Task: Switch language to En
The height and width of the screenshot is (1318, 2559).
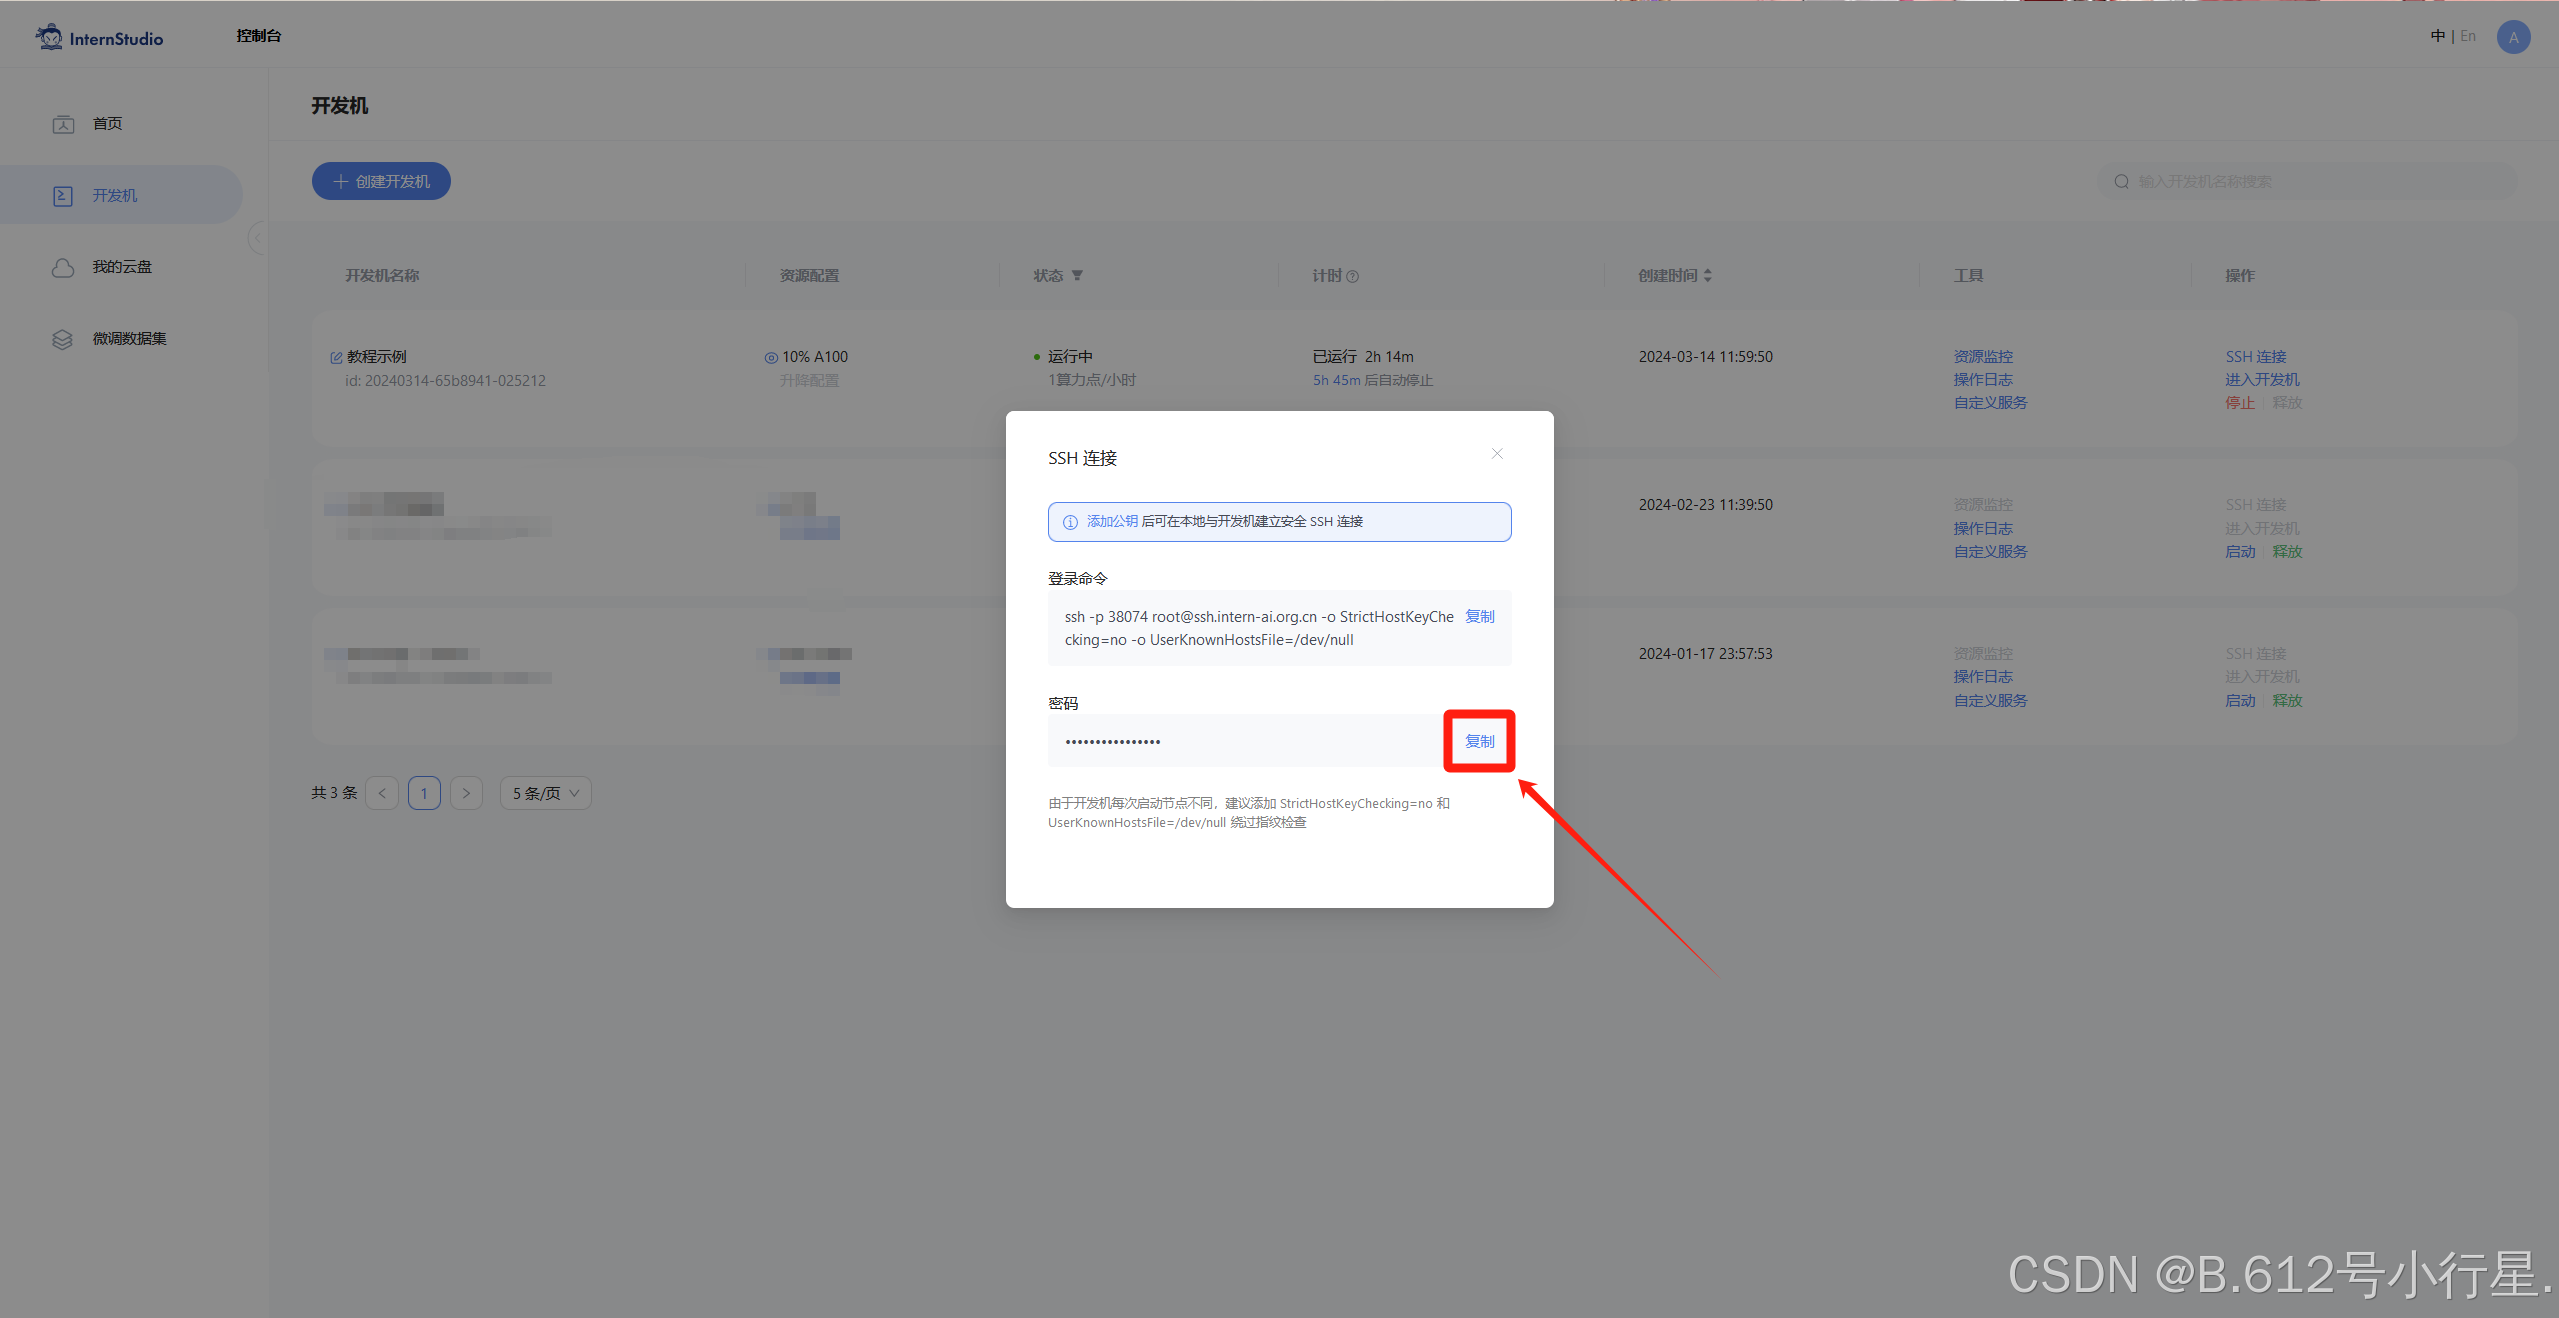Action: 2468,36
